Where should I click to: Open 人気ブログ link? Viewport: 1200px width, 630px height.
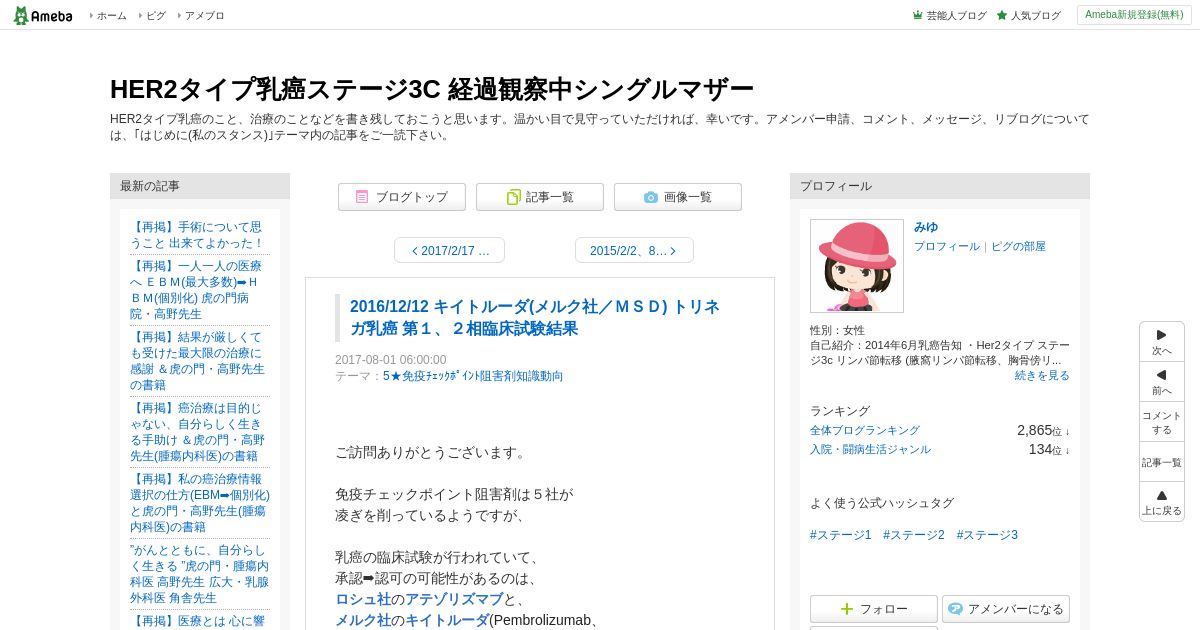pos(1035,16)
